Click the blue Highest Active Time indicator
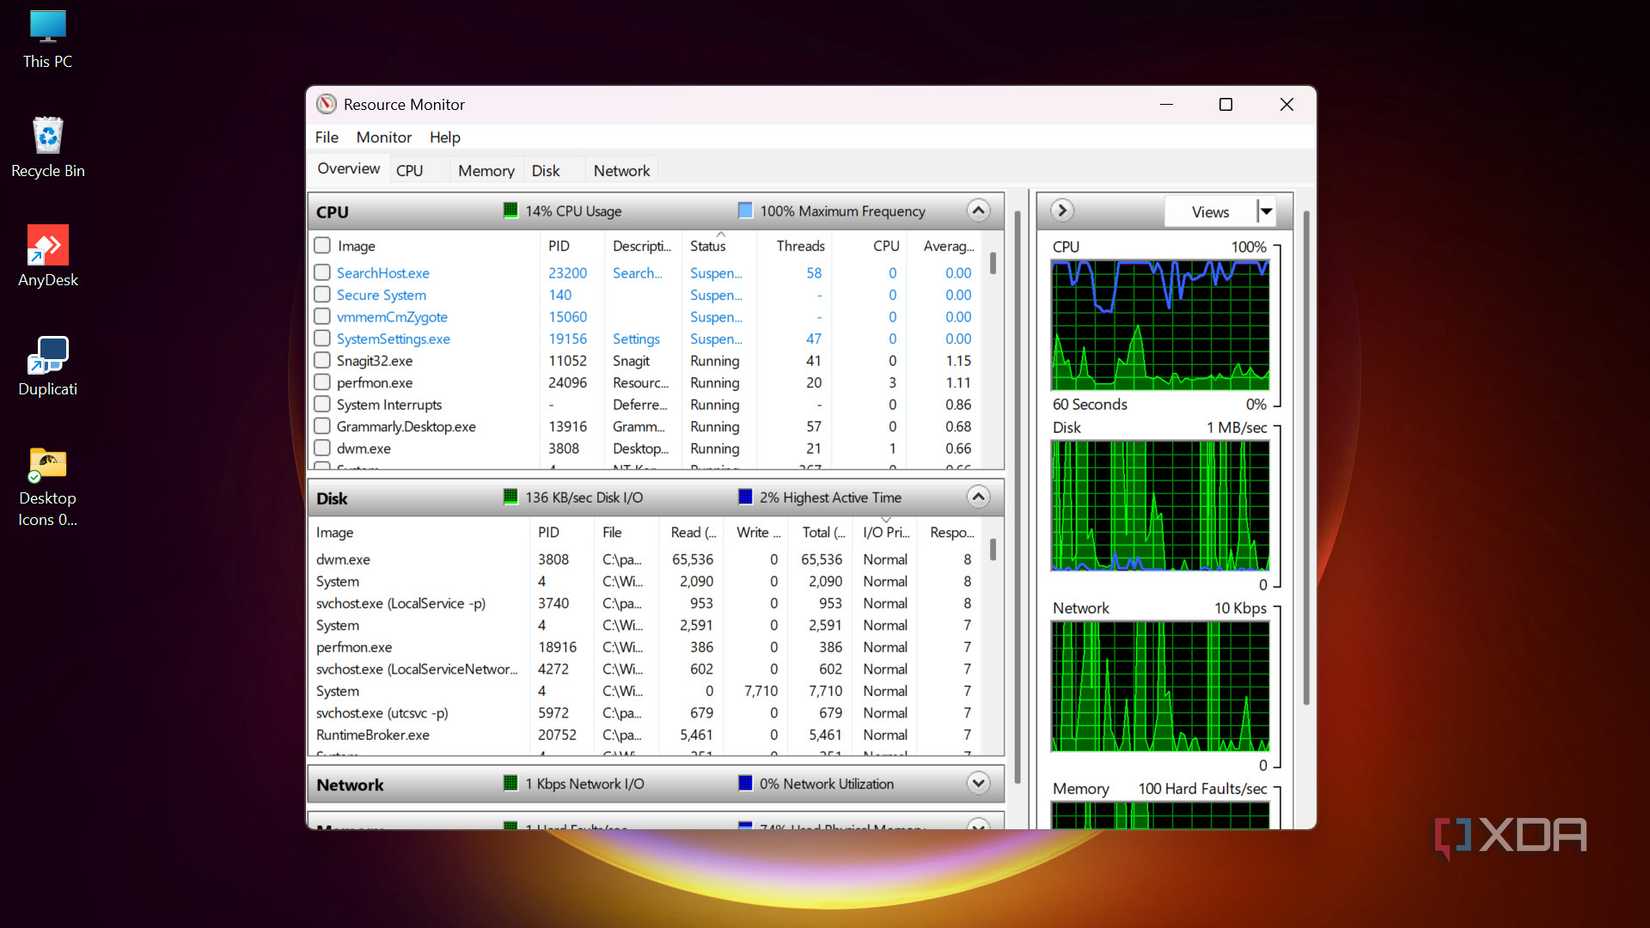The image size is (1650, 928). [x=745, y=497]
